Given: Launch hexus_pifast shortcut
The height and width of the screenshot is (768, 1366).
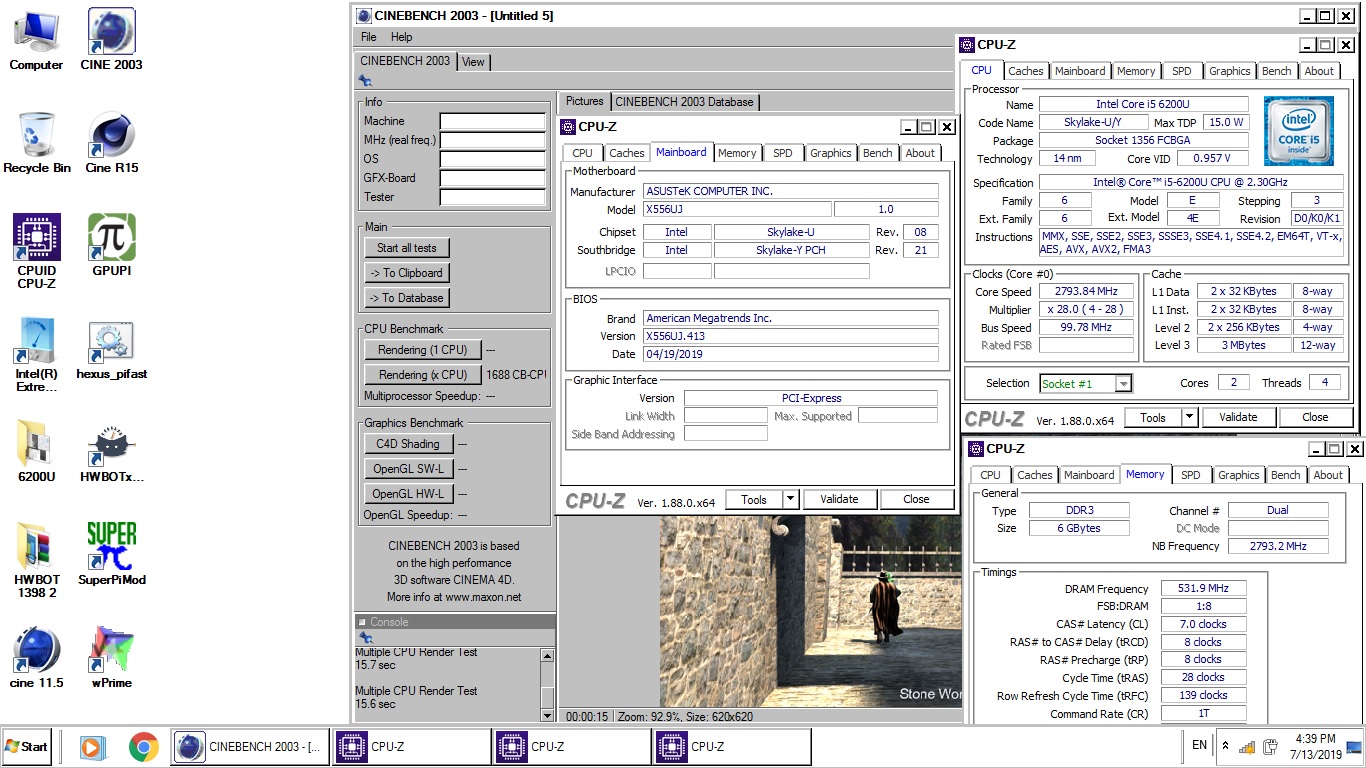Looking at the screenshot, I should click(111, 350).
